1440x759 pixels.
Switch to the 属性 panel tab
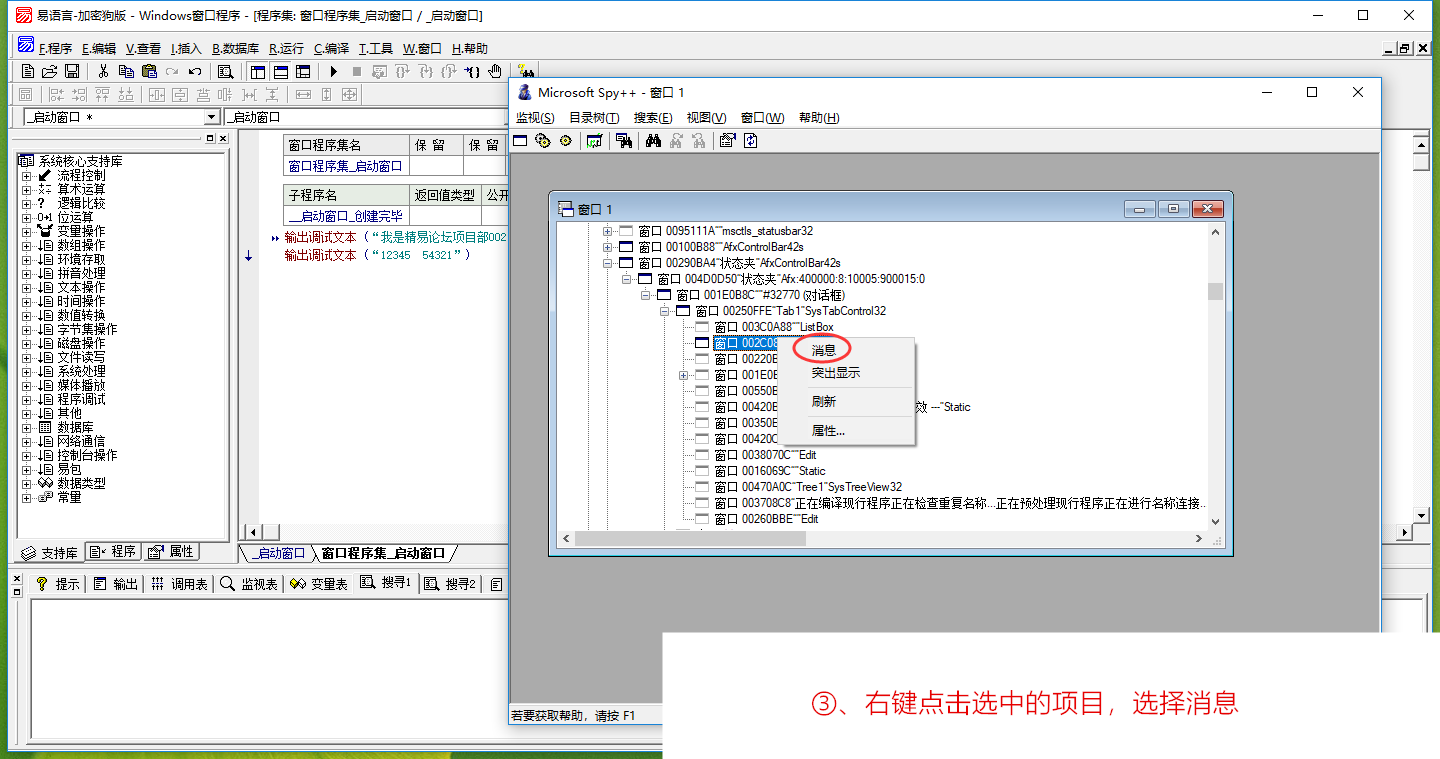tap(172, 552)
